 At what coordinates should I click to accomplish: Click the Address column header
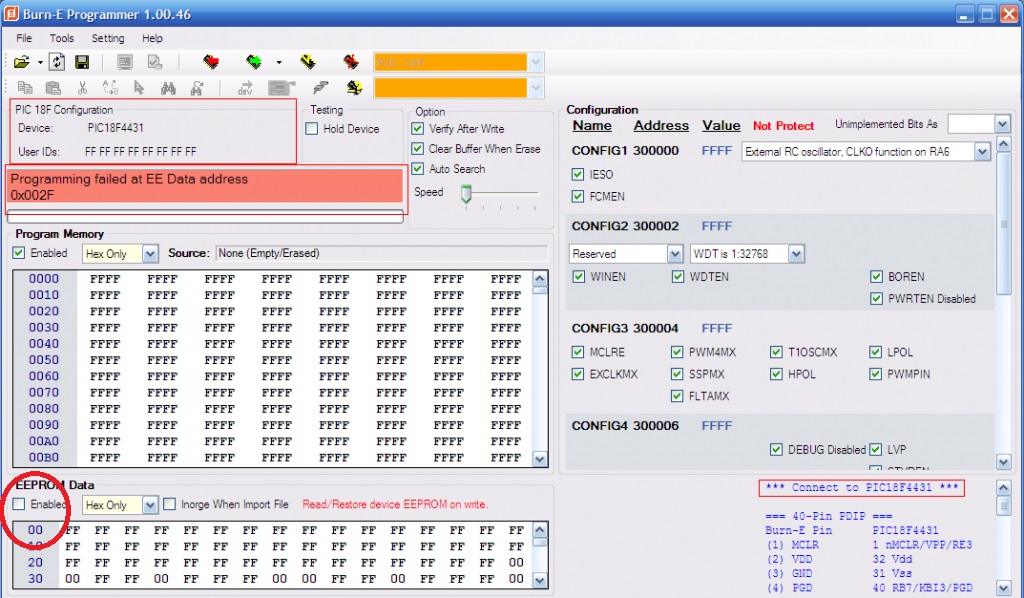coord(661,125)
